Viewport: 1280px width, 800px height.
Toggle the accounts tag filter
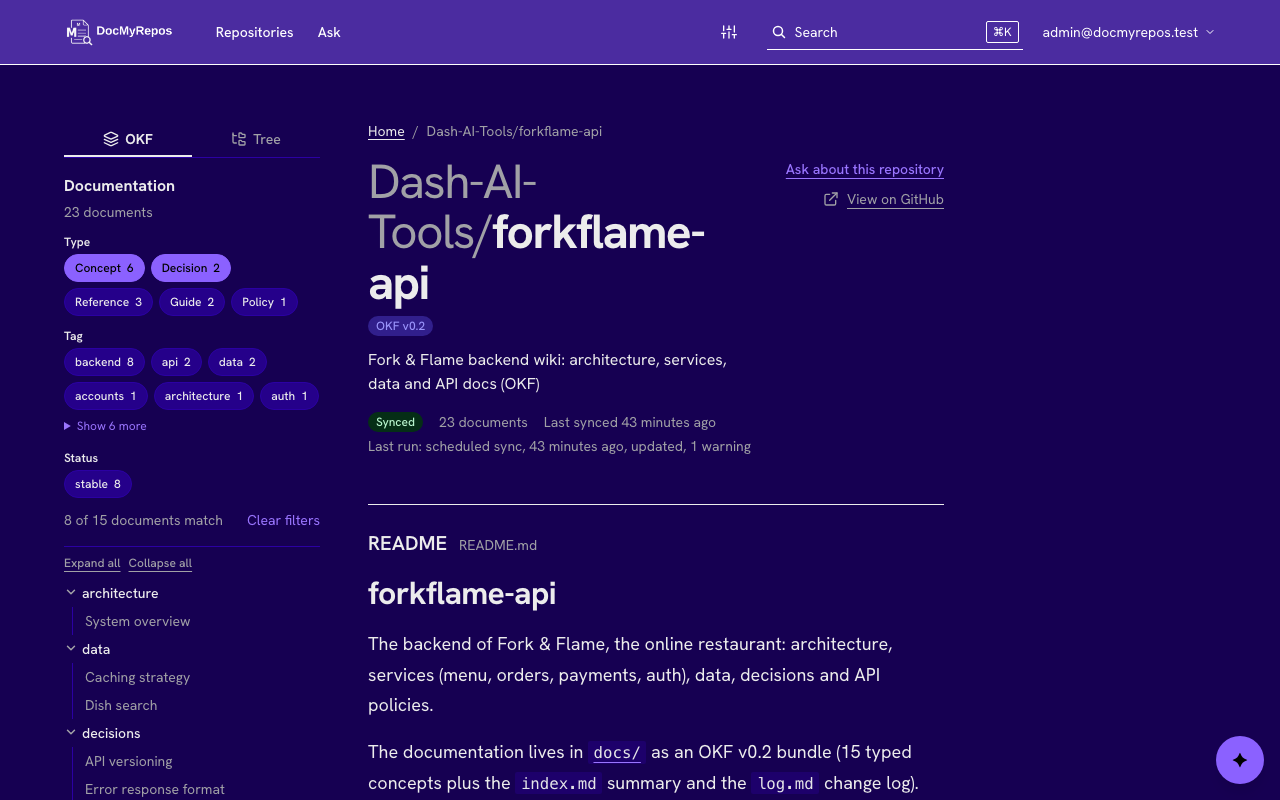coord(106,396)
